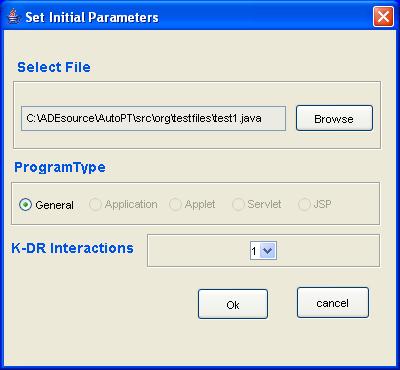The height and width of the screenshot is (370, 400).
Task: Pick the Applet radio option
Action: click(x=175, y=204)
